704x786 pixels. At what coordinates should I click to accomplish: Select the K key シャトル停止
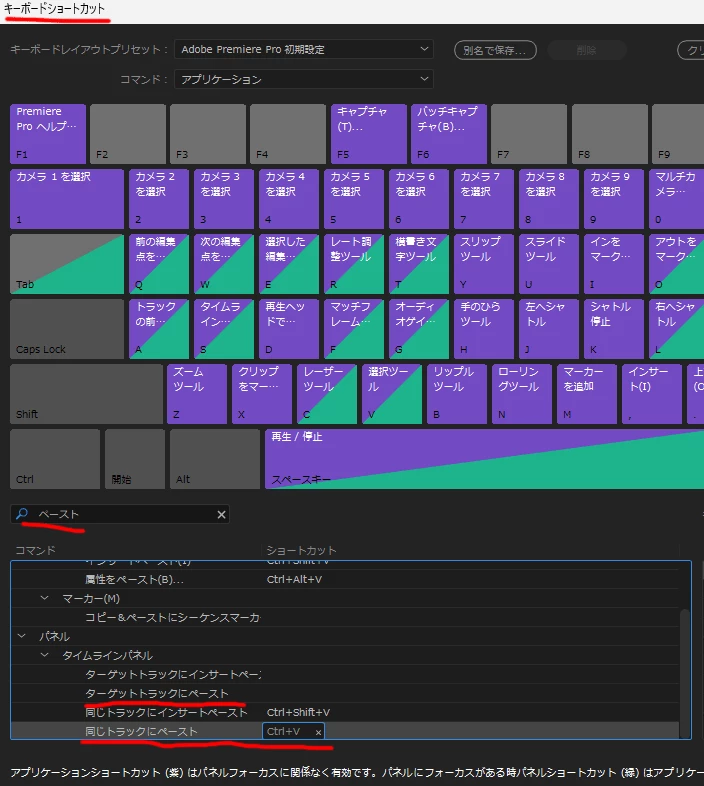click(x=614, y=329)
